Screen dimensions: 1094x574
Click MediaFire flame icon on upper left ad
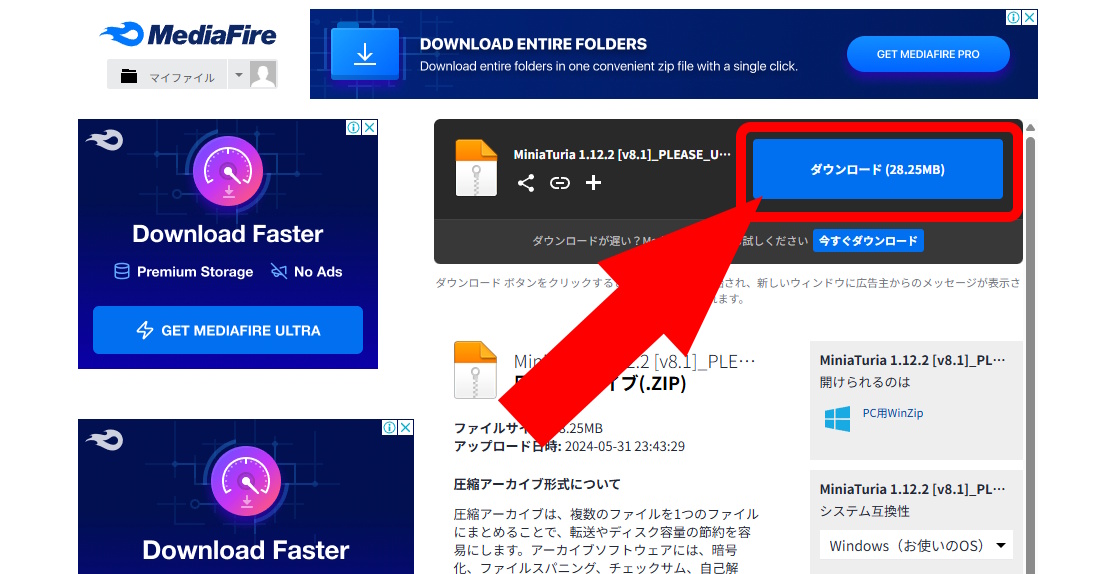105,140
